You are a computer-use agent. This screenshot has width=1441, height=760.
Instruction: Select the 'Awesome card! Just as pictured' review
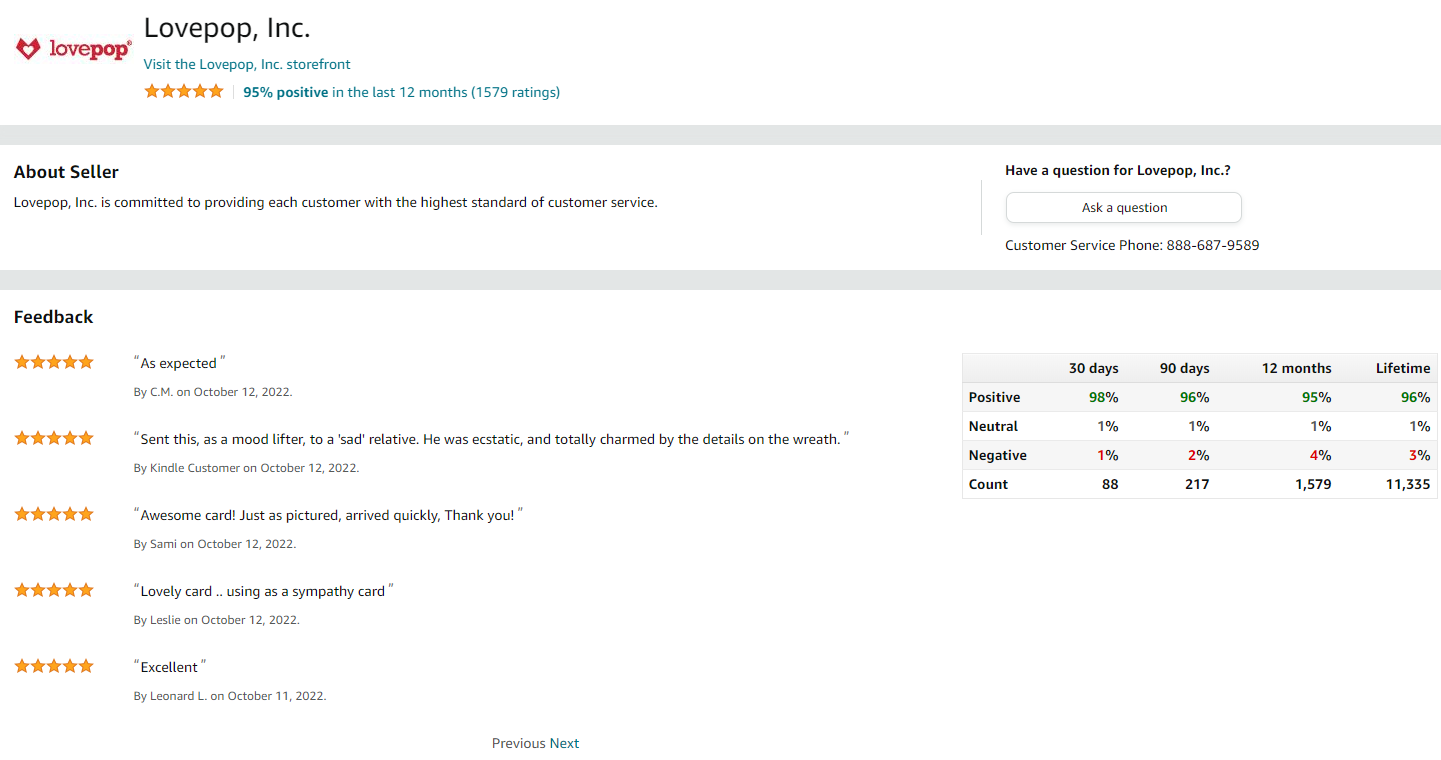pyautogui.click(x=328, y=515)
